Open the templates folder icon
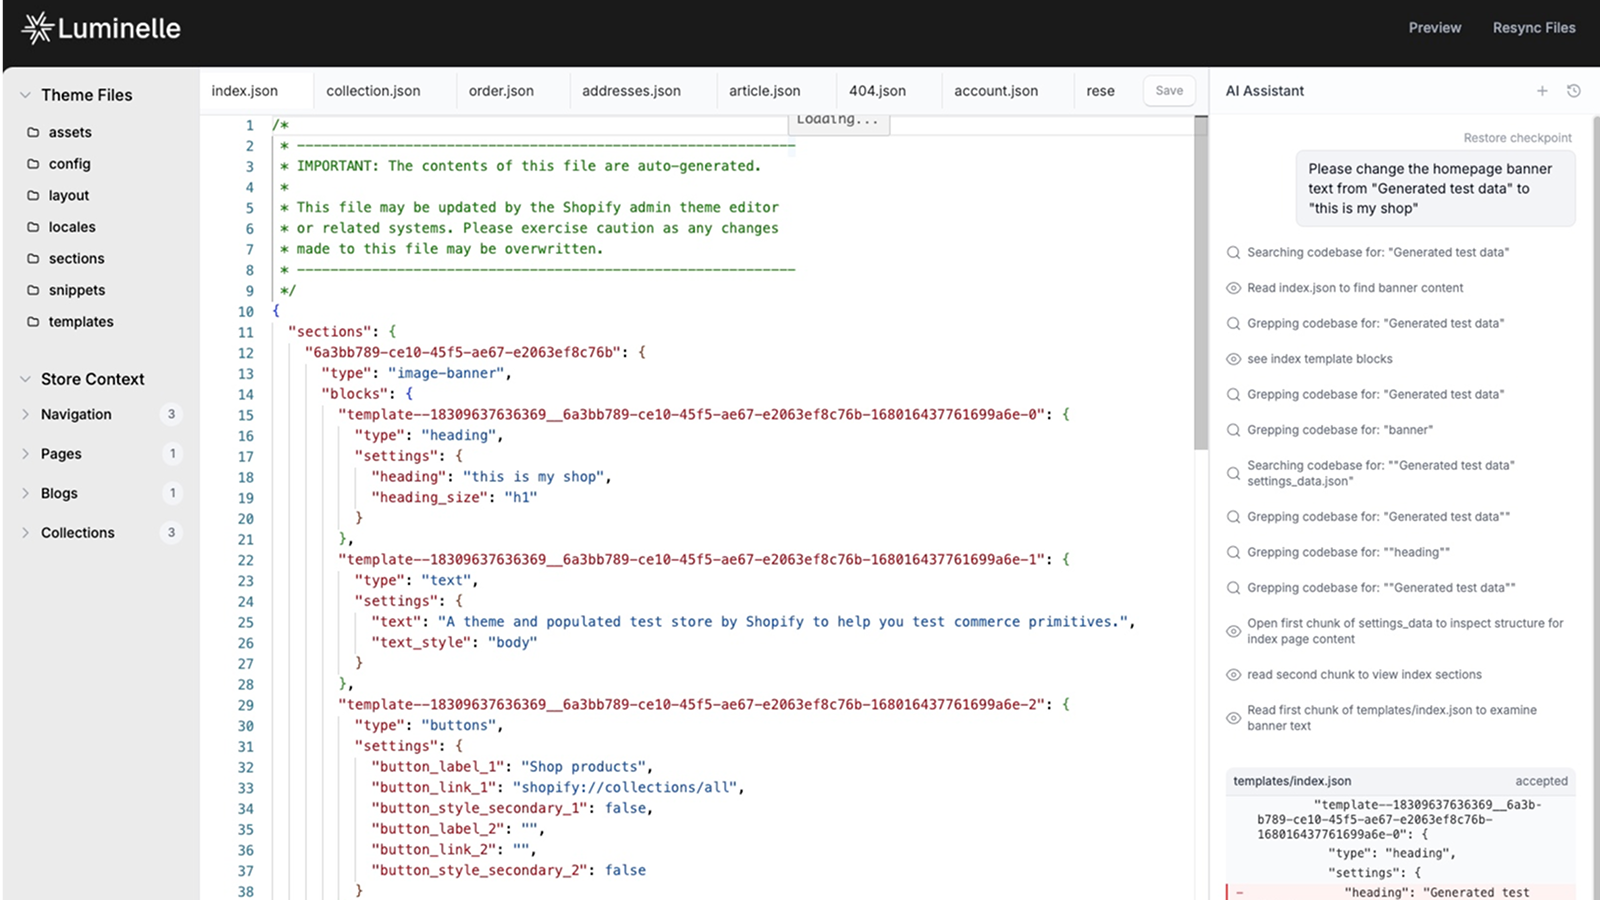This screenshot has height=900, width=1600. coord(31,321)
